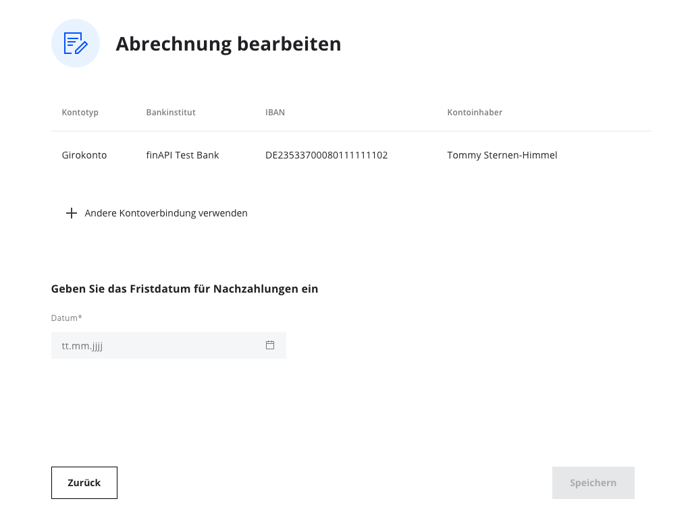Click the 'Datum*' field label
Screen dimensions: 688x530
point(66,318)
